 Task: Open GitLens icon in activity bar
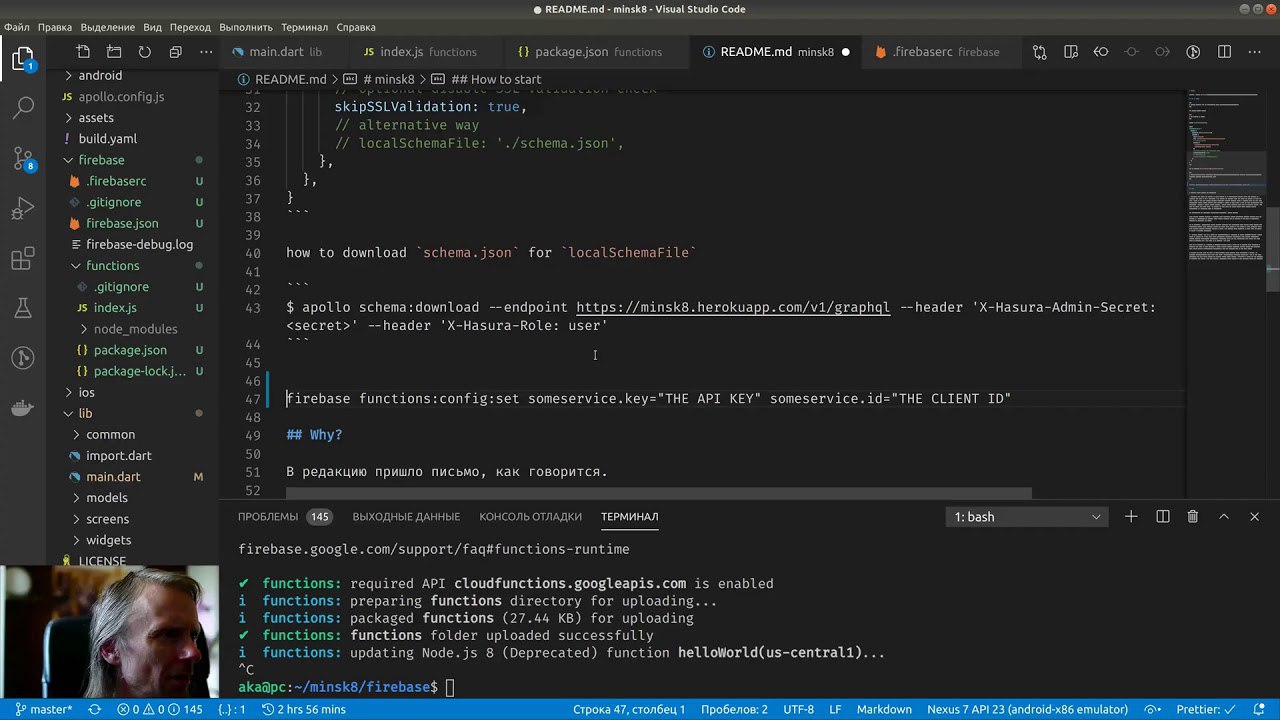[x=23, y=359]
